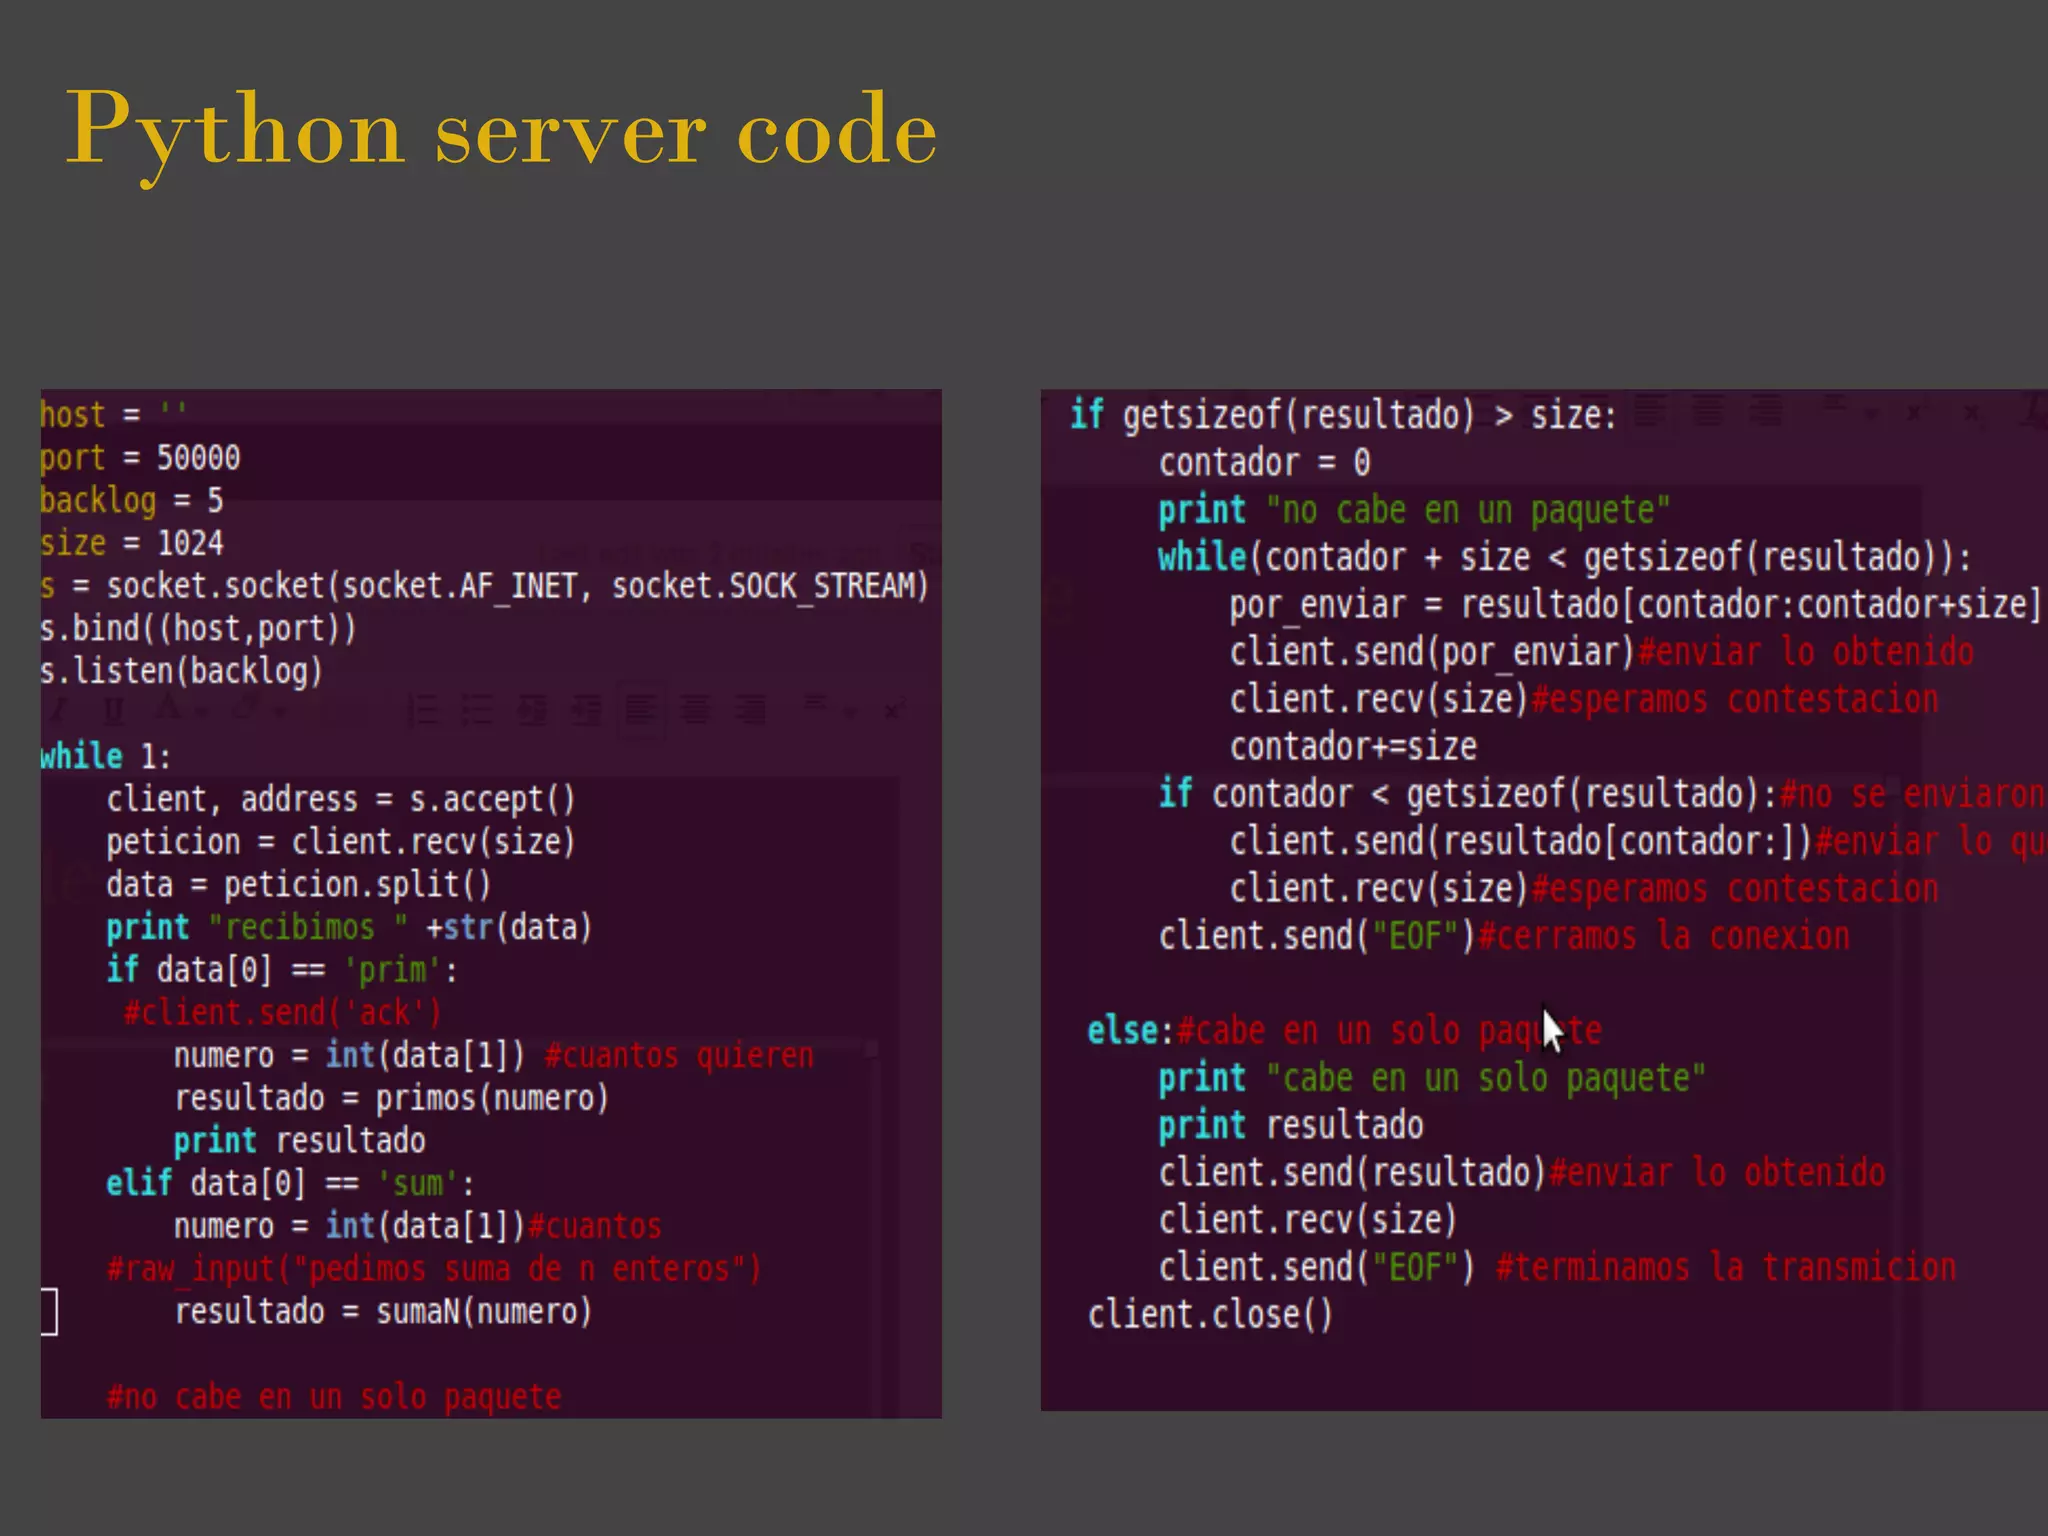Select print "cabe en un solo paquete" line

pyautogui.click(x=1432, y=1078)
